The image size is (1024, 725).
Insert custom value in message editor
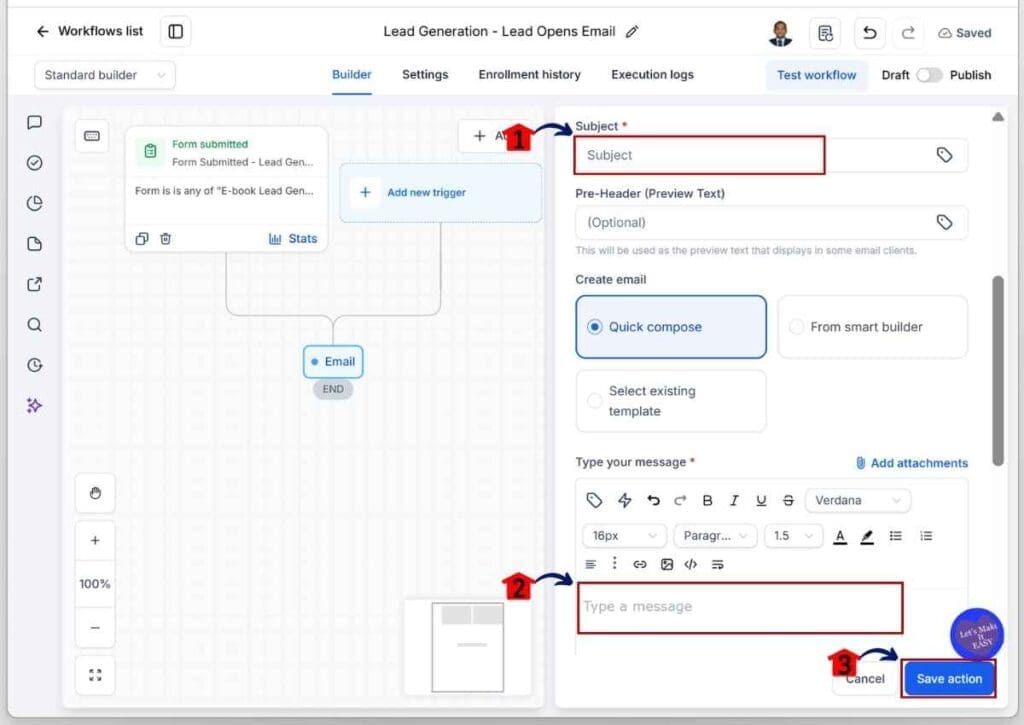click(594, 500)
